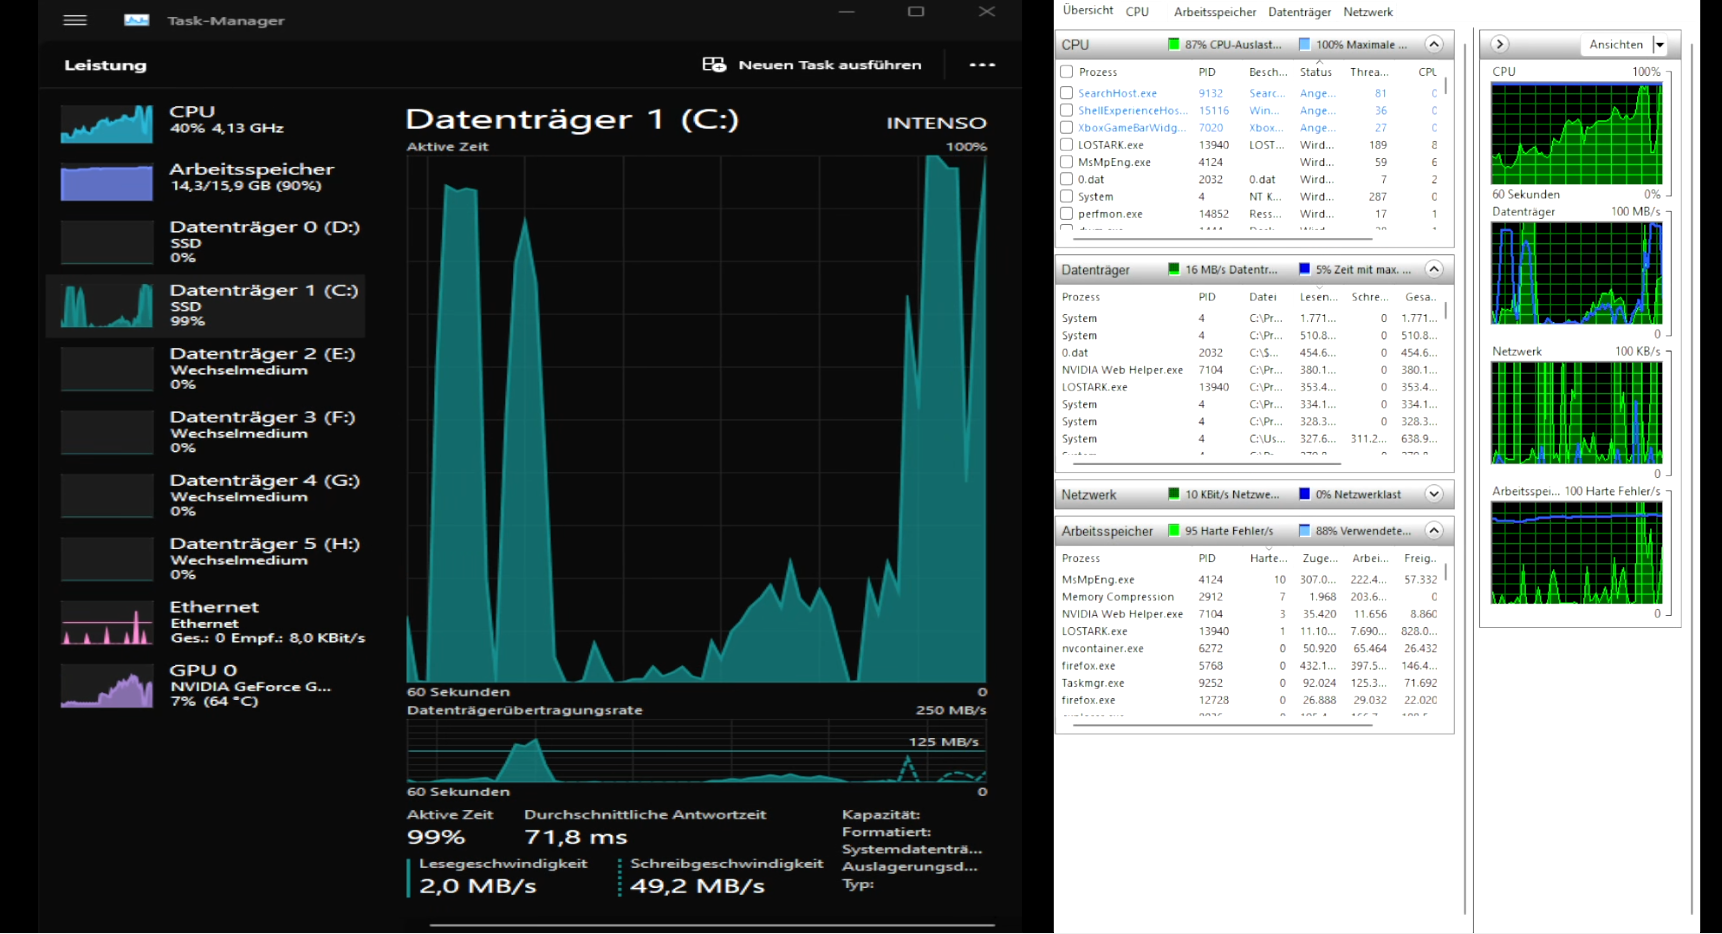The image size is (1722, 934).
Task: Select LOSTARK.exe row in Datenträger list
Action: click(x=1250, y=387)
